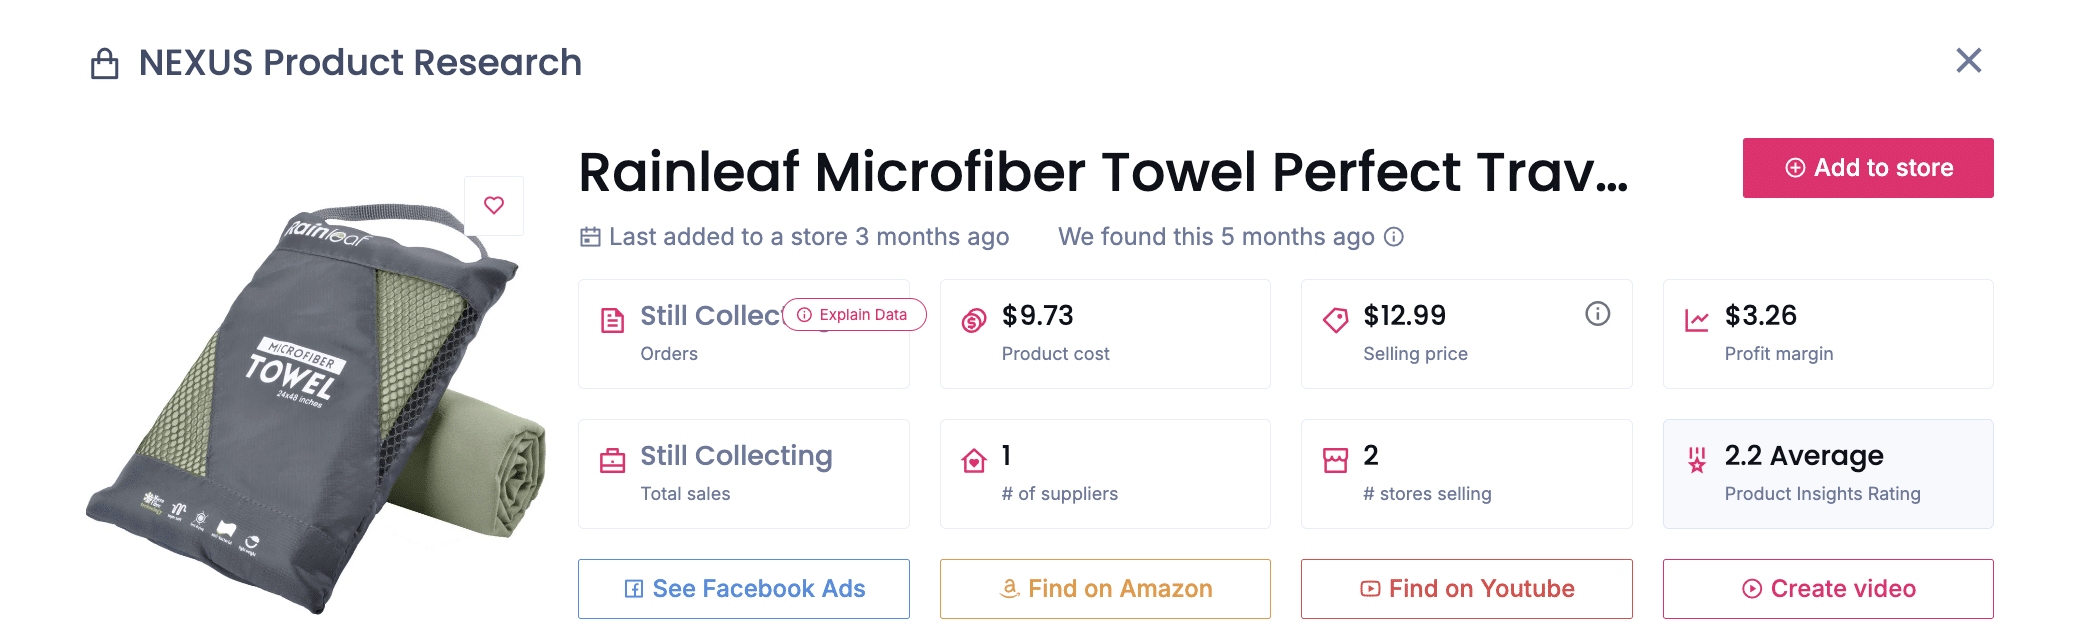Screen dimensions: 2076x644
Task: Click the Selling price tag icon
Action: (1335, 320)
